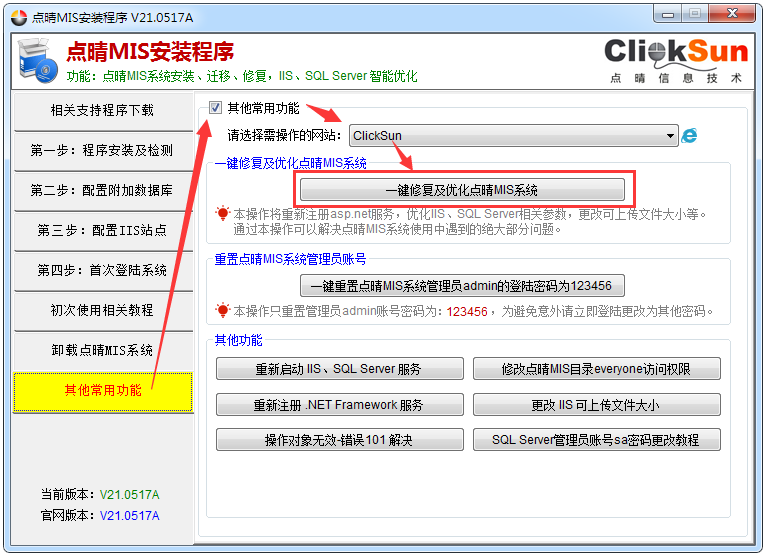Viewport: 766px width, 556px height.
Task: Click 修改点晴MIS目录everyone访问权限 button
Action: point(596,369)
